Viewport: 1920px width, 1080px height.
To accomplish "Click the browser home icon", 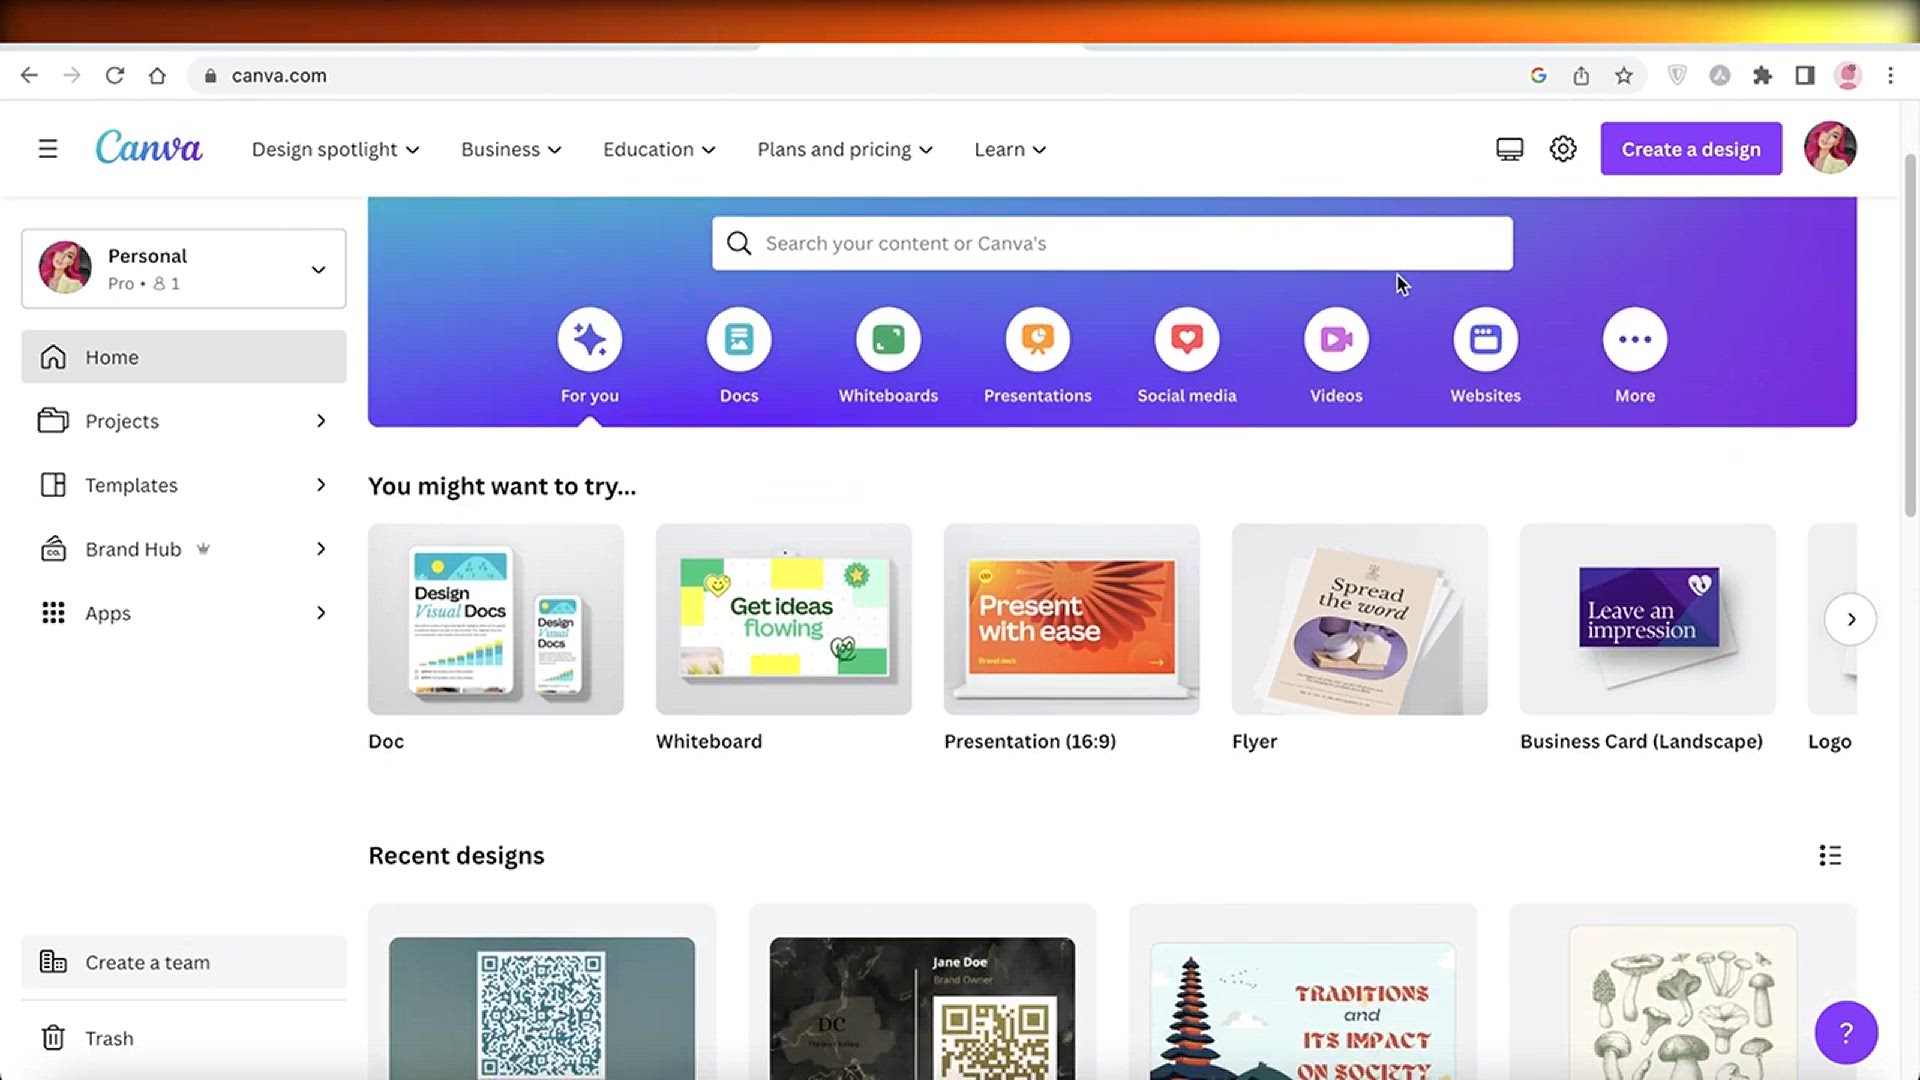I will [157, 75].
